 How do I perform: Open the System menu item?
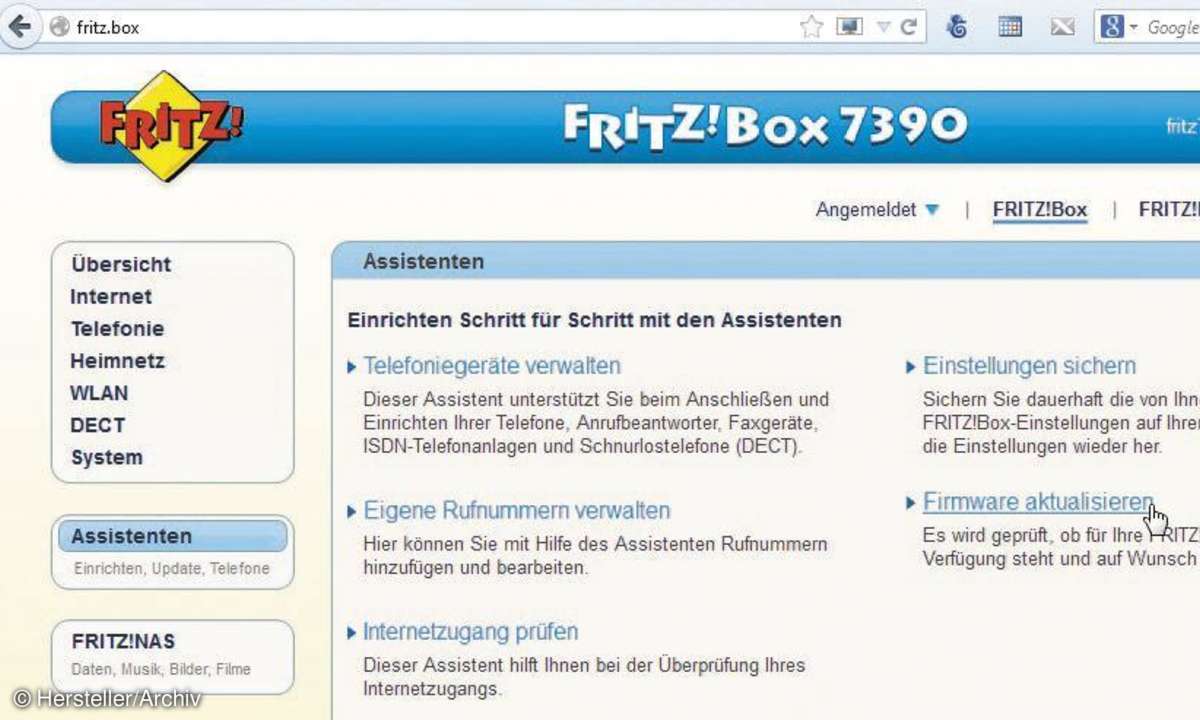pyautogui.click(x=106, y=457)
